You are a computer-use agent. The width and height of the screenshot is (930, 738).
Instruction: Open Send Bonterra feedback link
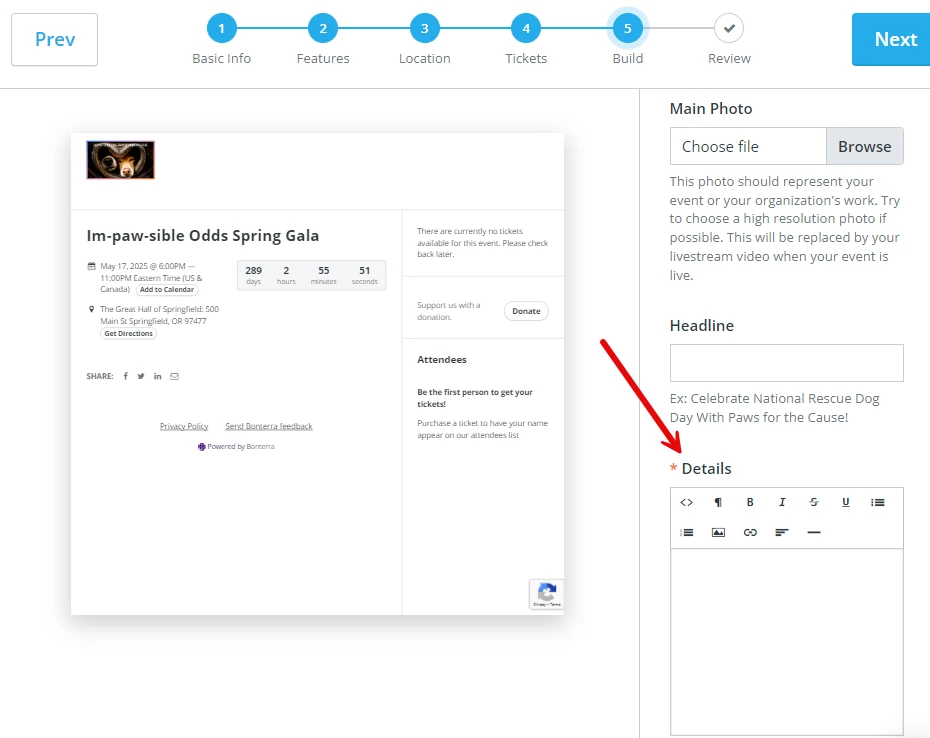coord(269,426)
